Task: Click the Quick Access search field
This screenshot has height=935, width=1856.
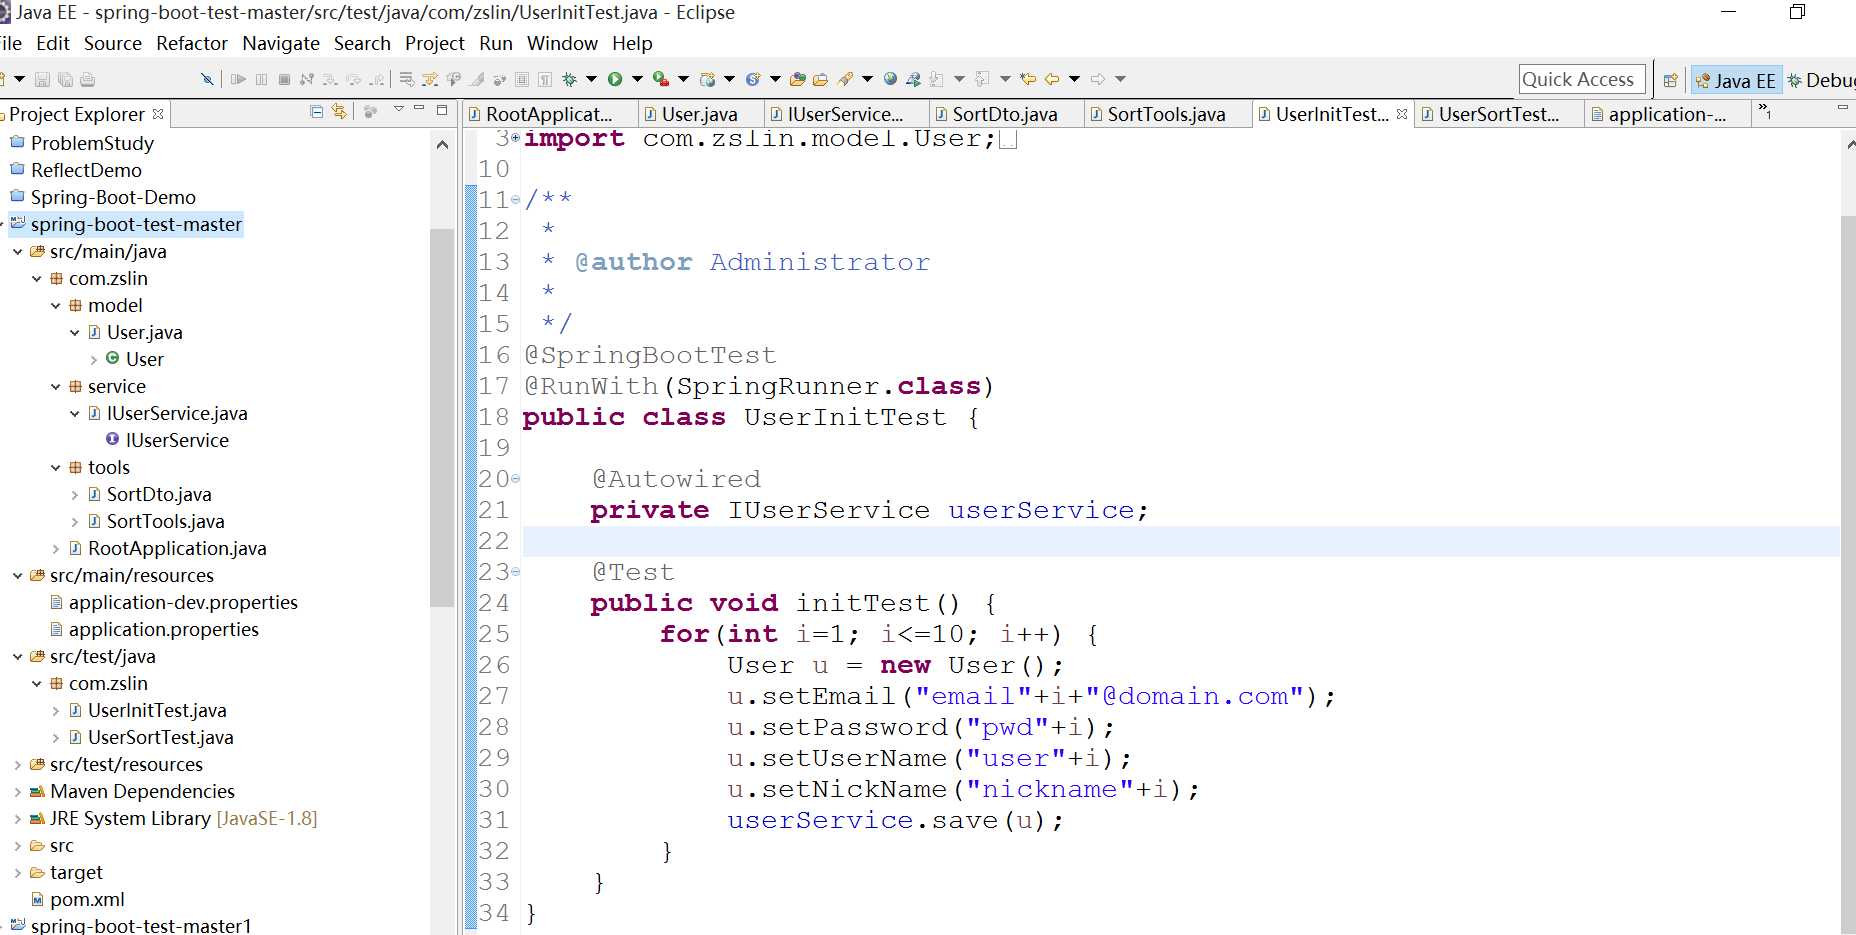Action: tap(1580, 80)
